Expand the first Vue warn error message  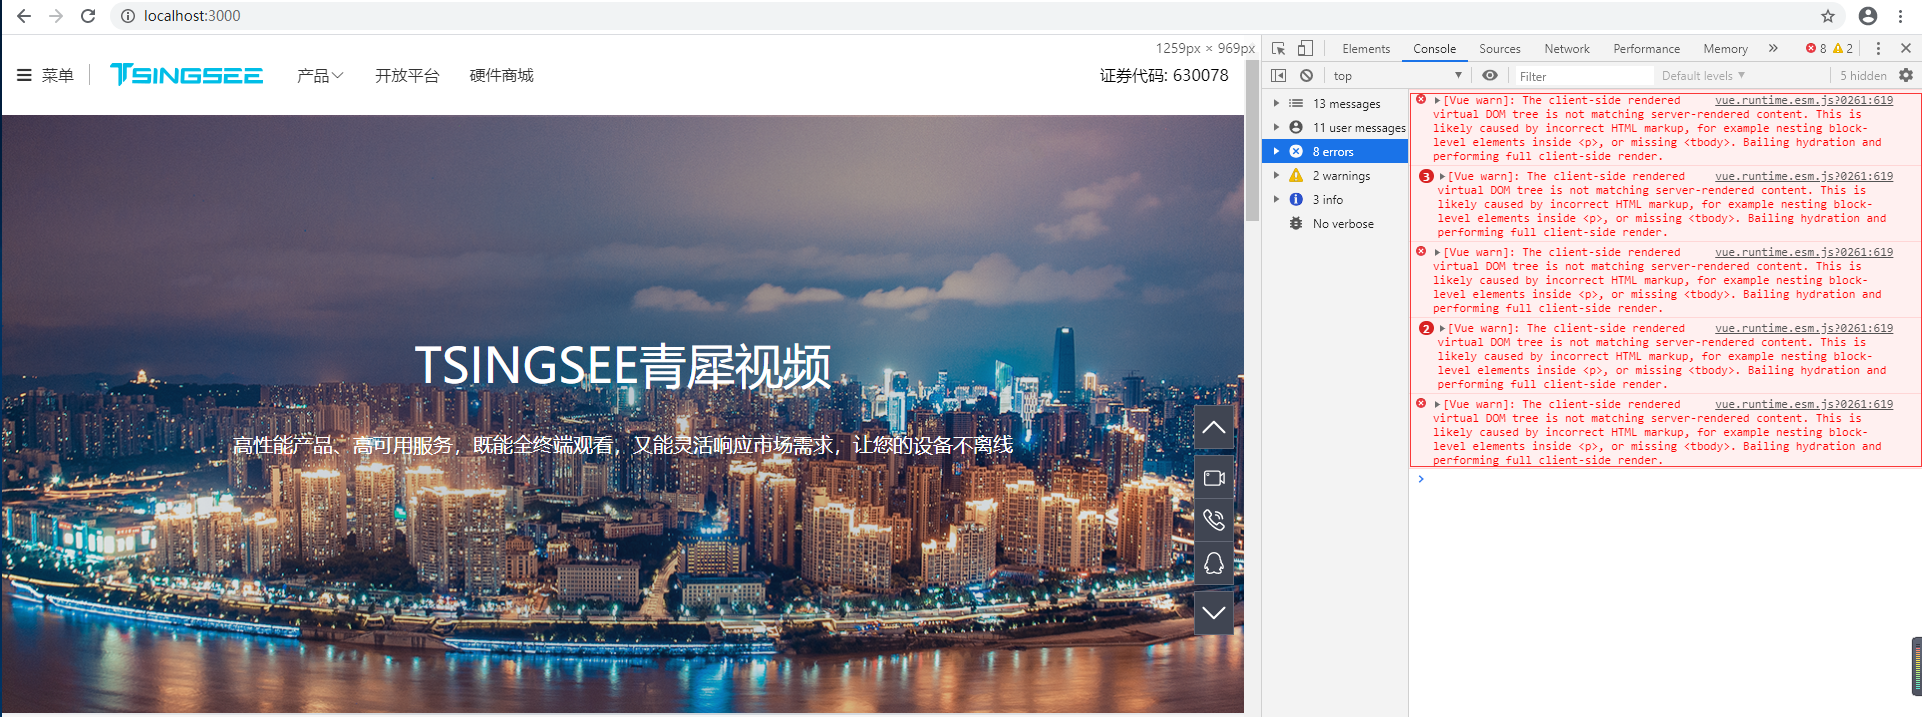click(1437, 100)
